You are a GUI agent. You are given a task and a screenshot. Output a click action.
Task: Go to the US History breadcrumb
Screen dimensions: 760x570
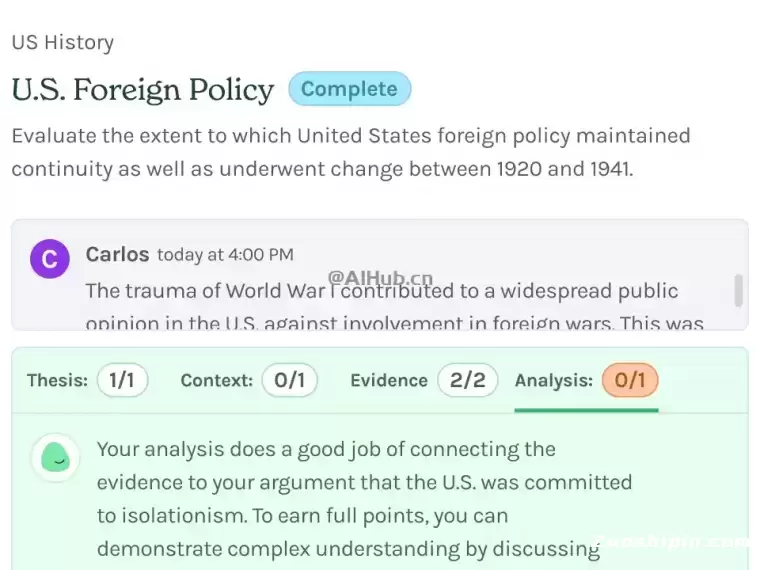coord(62,42)
